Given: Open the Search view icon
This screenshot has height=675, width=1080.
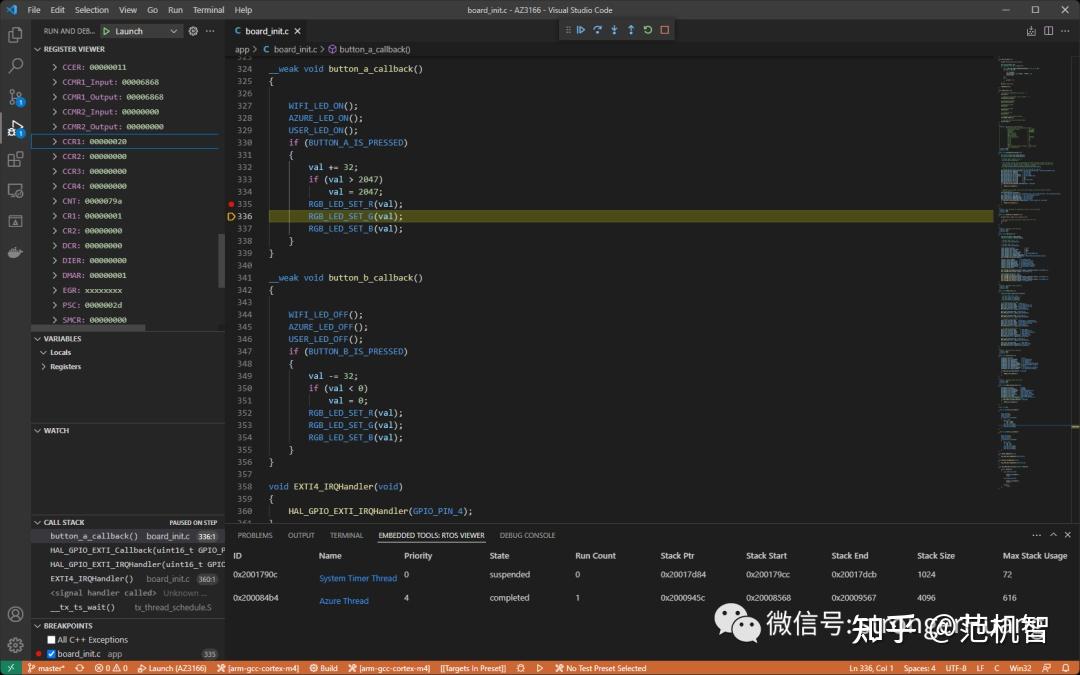Looking at the screenshot, I should (x=15, y=65).
